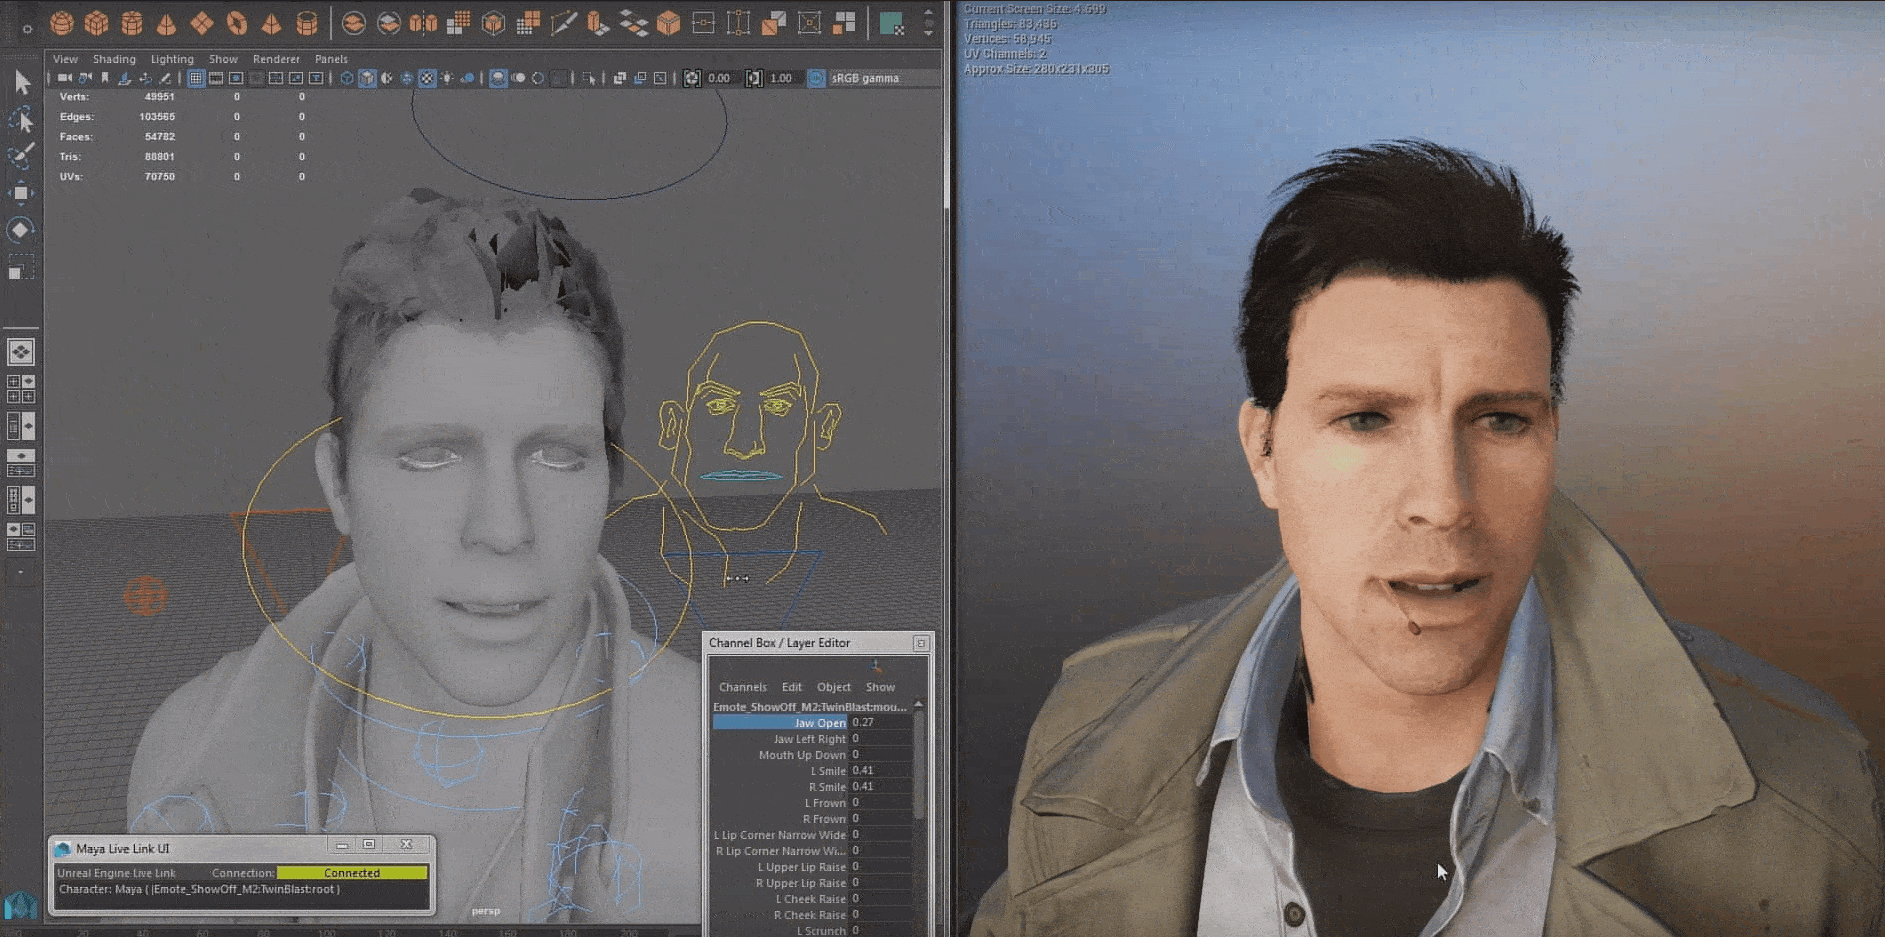The height and width of the screenshot is (937, 1885).
Task: Toggle resolution gate display in panel toolbar
Action: point(236,78)
